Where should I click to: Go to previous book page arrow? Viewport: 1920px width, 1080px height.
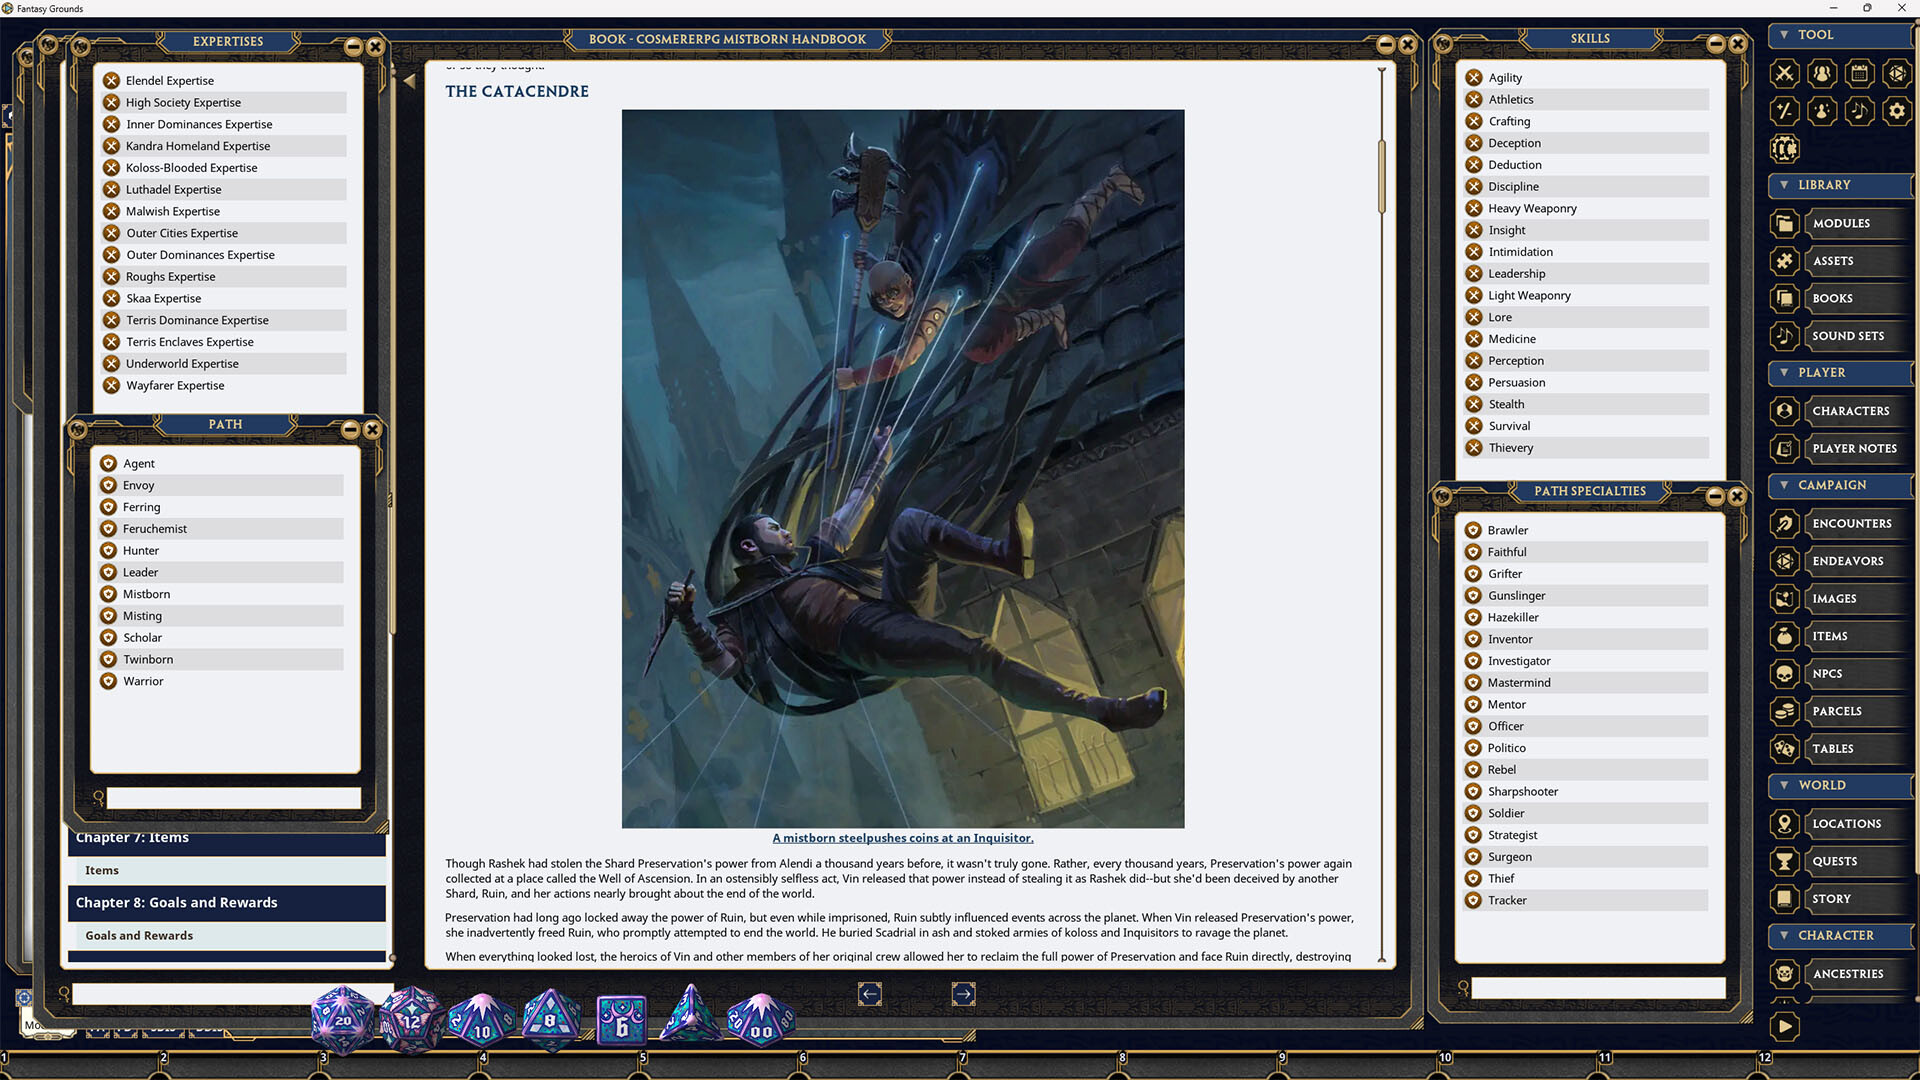click(870, 994)
